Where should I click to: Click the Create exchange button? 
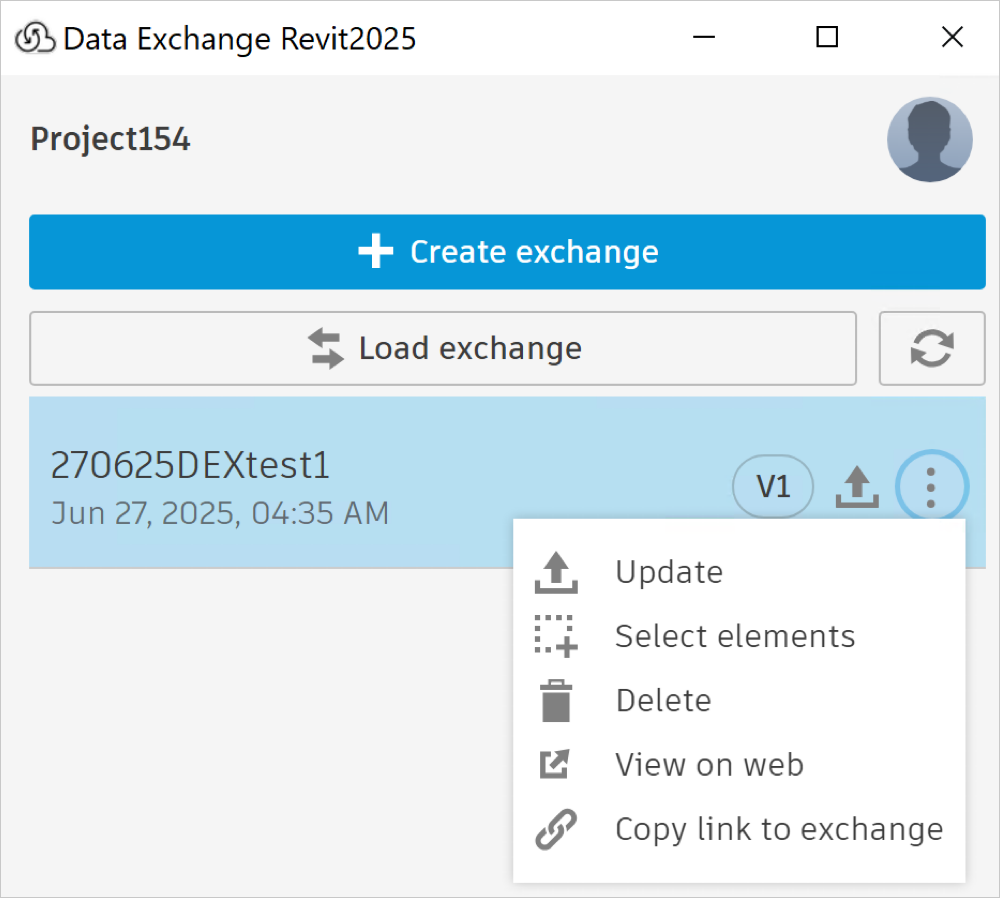(x=507, y=252)
